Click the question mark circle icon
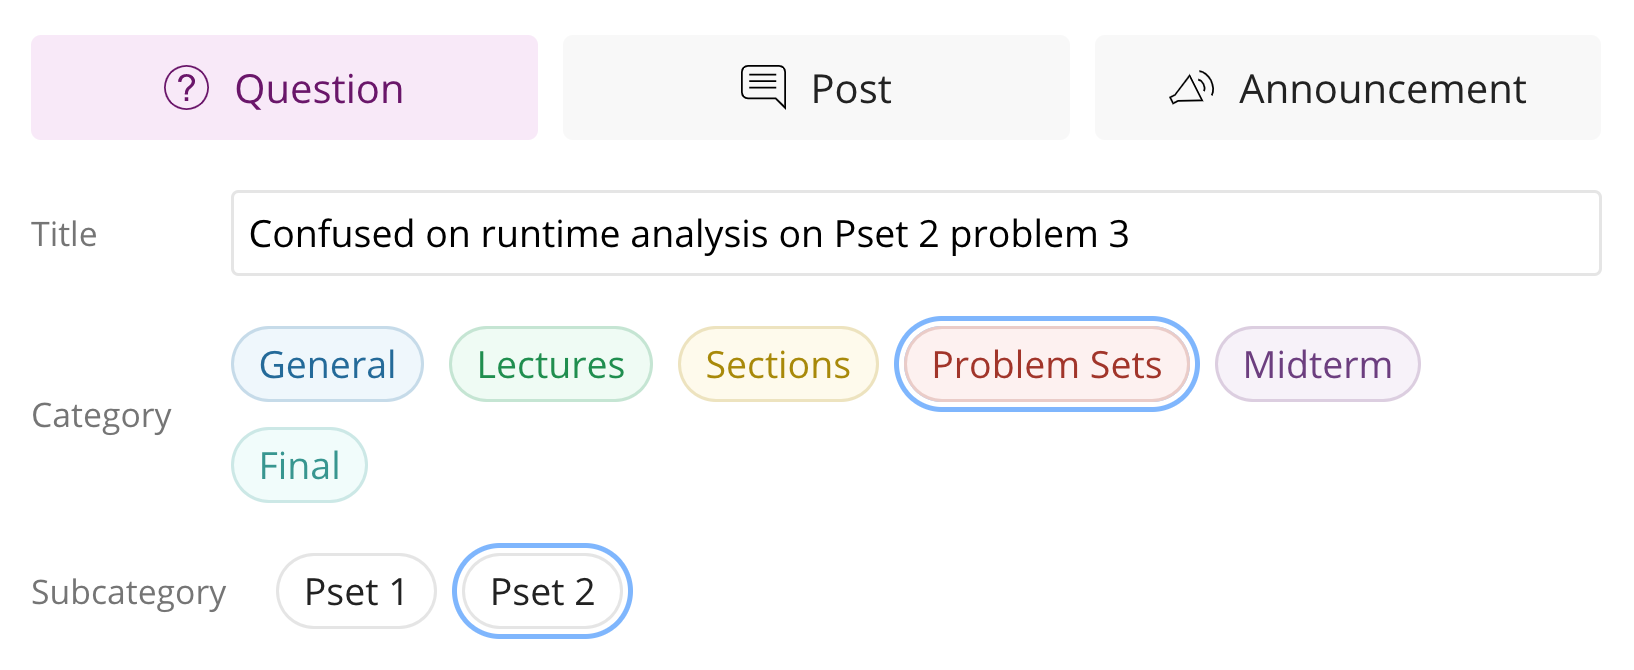 click(x=186, y=88)
